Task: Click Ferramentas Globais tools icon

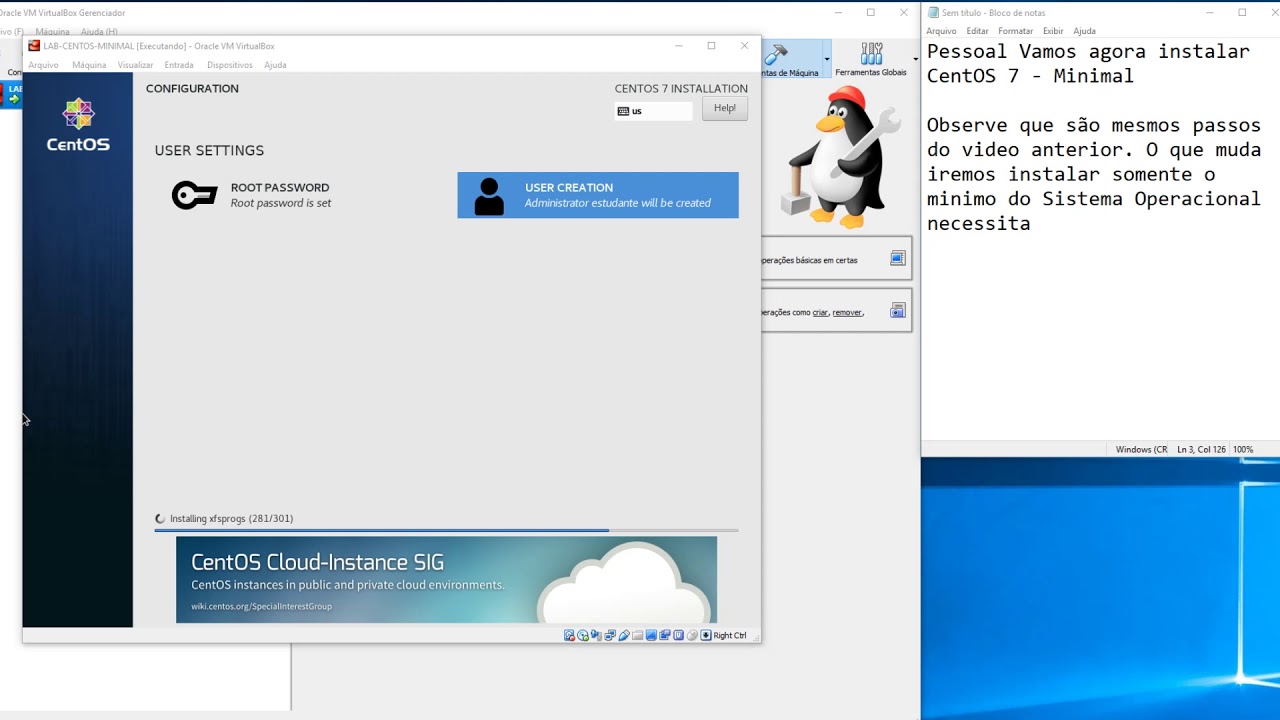Action: pyautogui.click(x=872, y=53)
